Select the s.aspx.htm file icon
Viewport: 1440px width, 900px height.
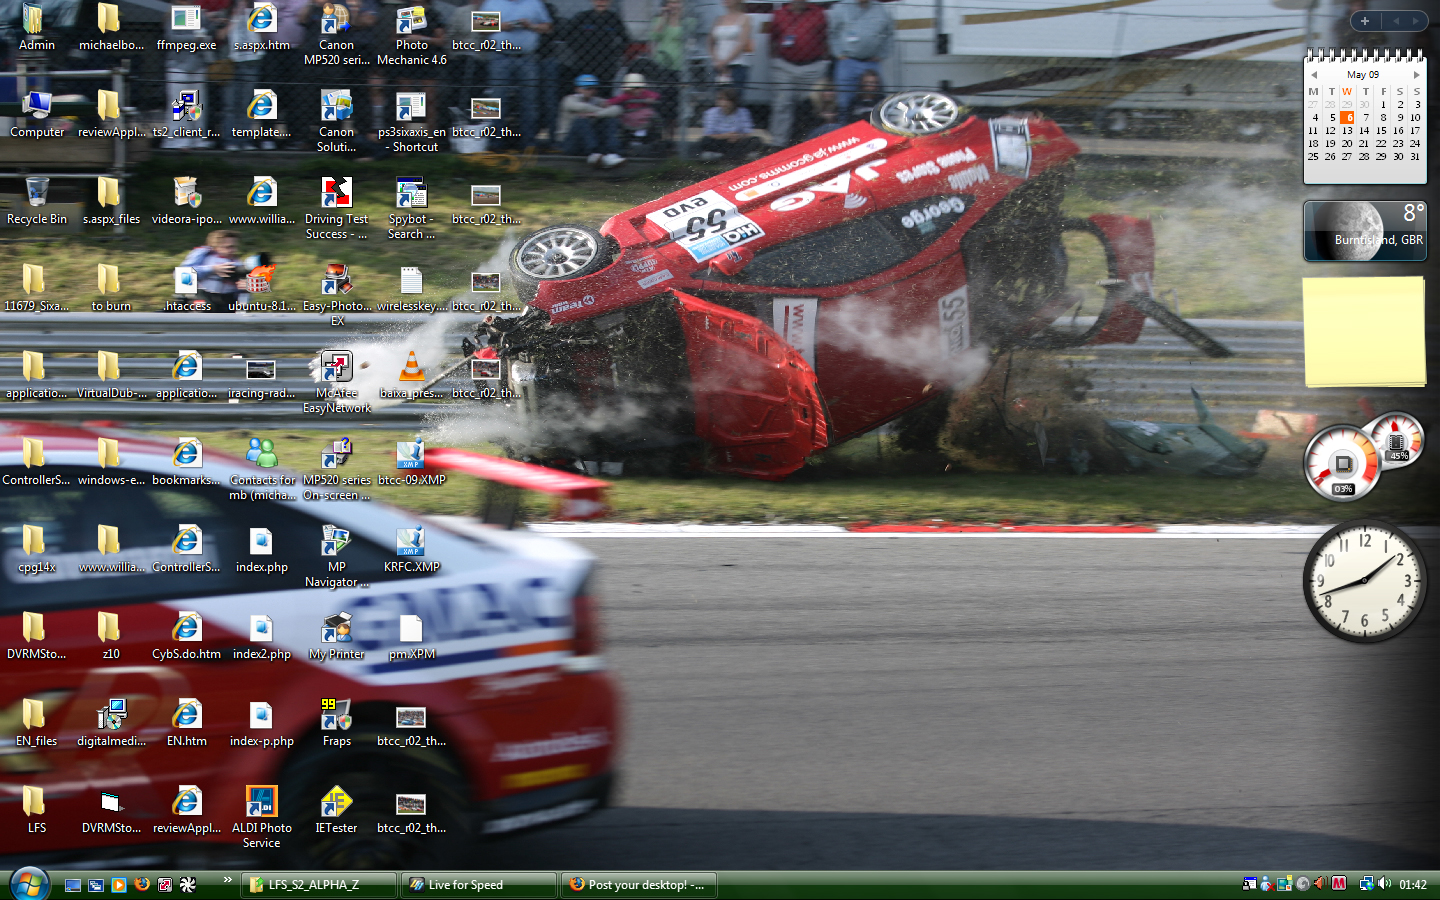click(x=262, y=28)
